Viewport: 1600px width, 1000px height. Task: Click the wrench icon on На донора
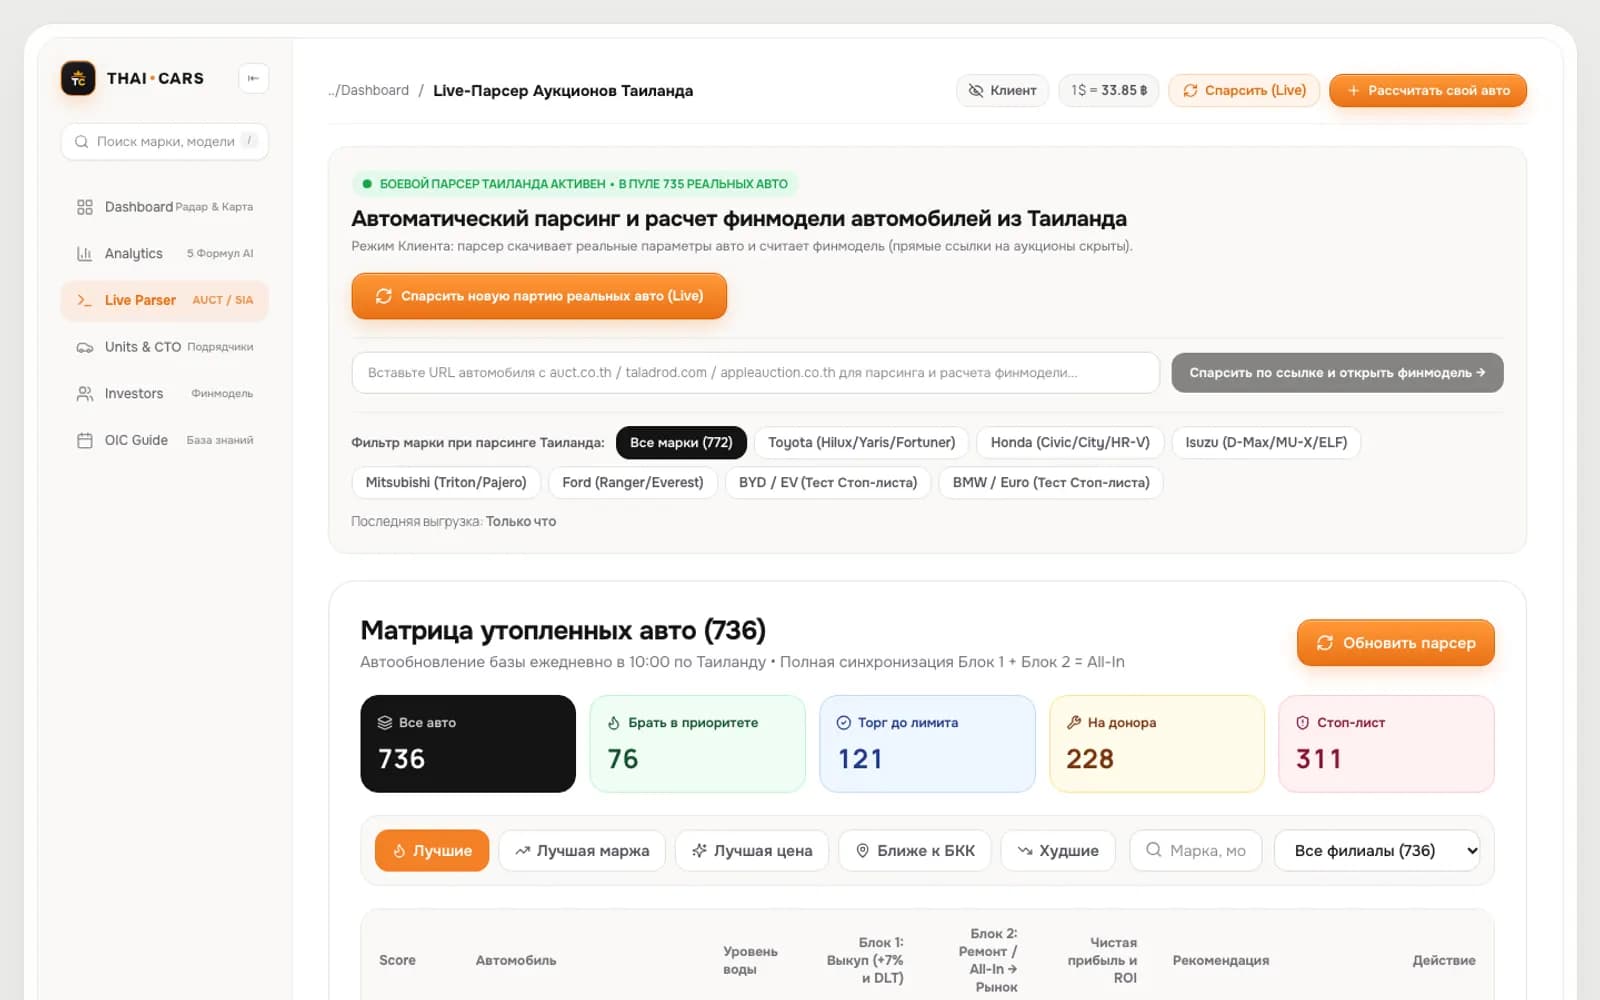pos(1074,722)
